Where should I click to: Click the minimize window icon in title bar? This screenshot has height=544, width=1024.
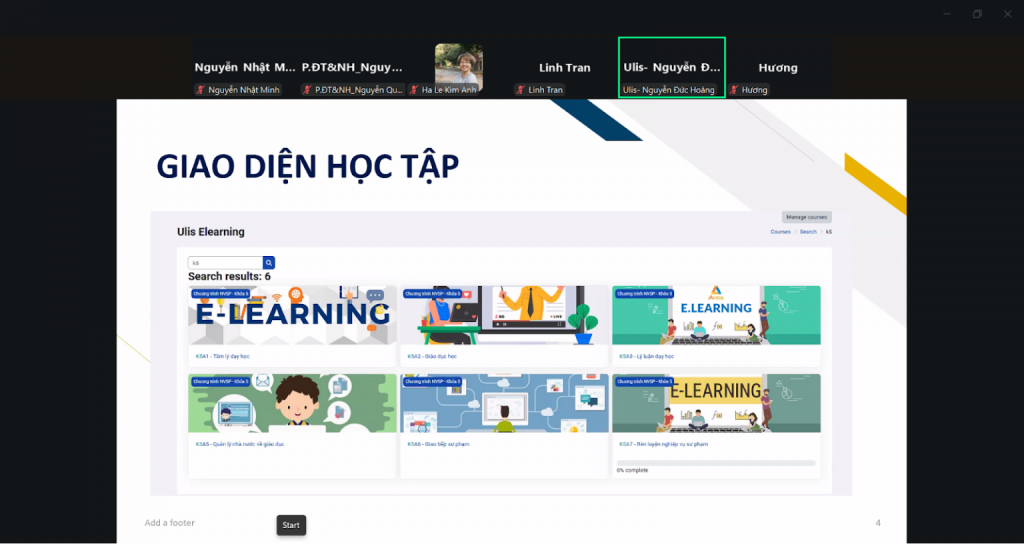tap(946, 14)
